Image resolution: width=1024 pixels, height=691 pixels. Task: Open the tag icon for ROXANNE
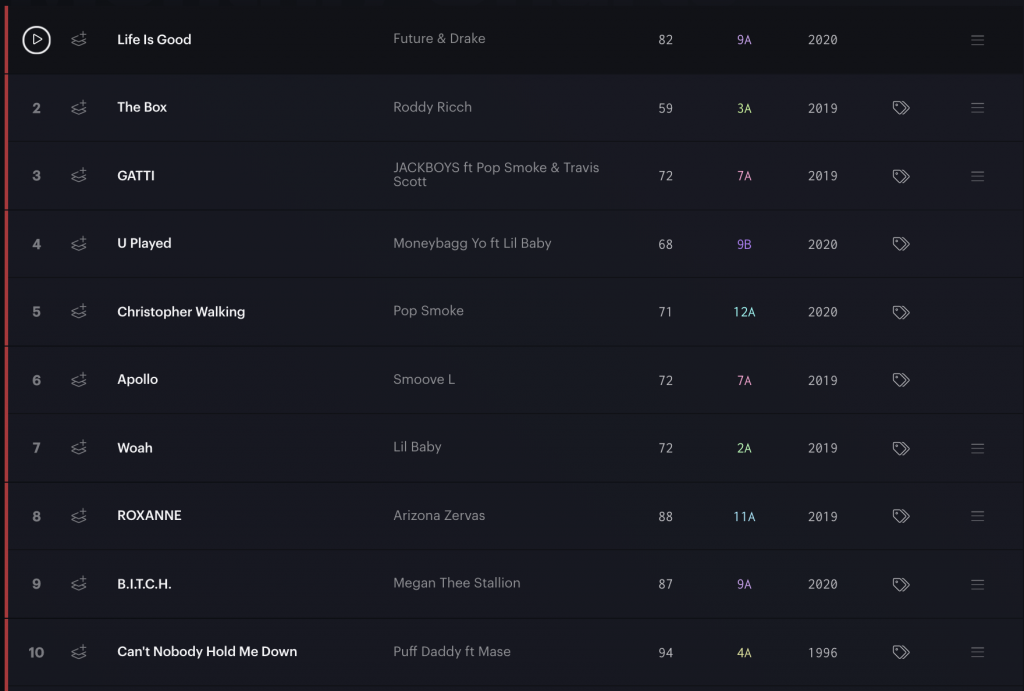901,516
